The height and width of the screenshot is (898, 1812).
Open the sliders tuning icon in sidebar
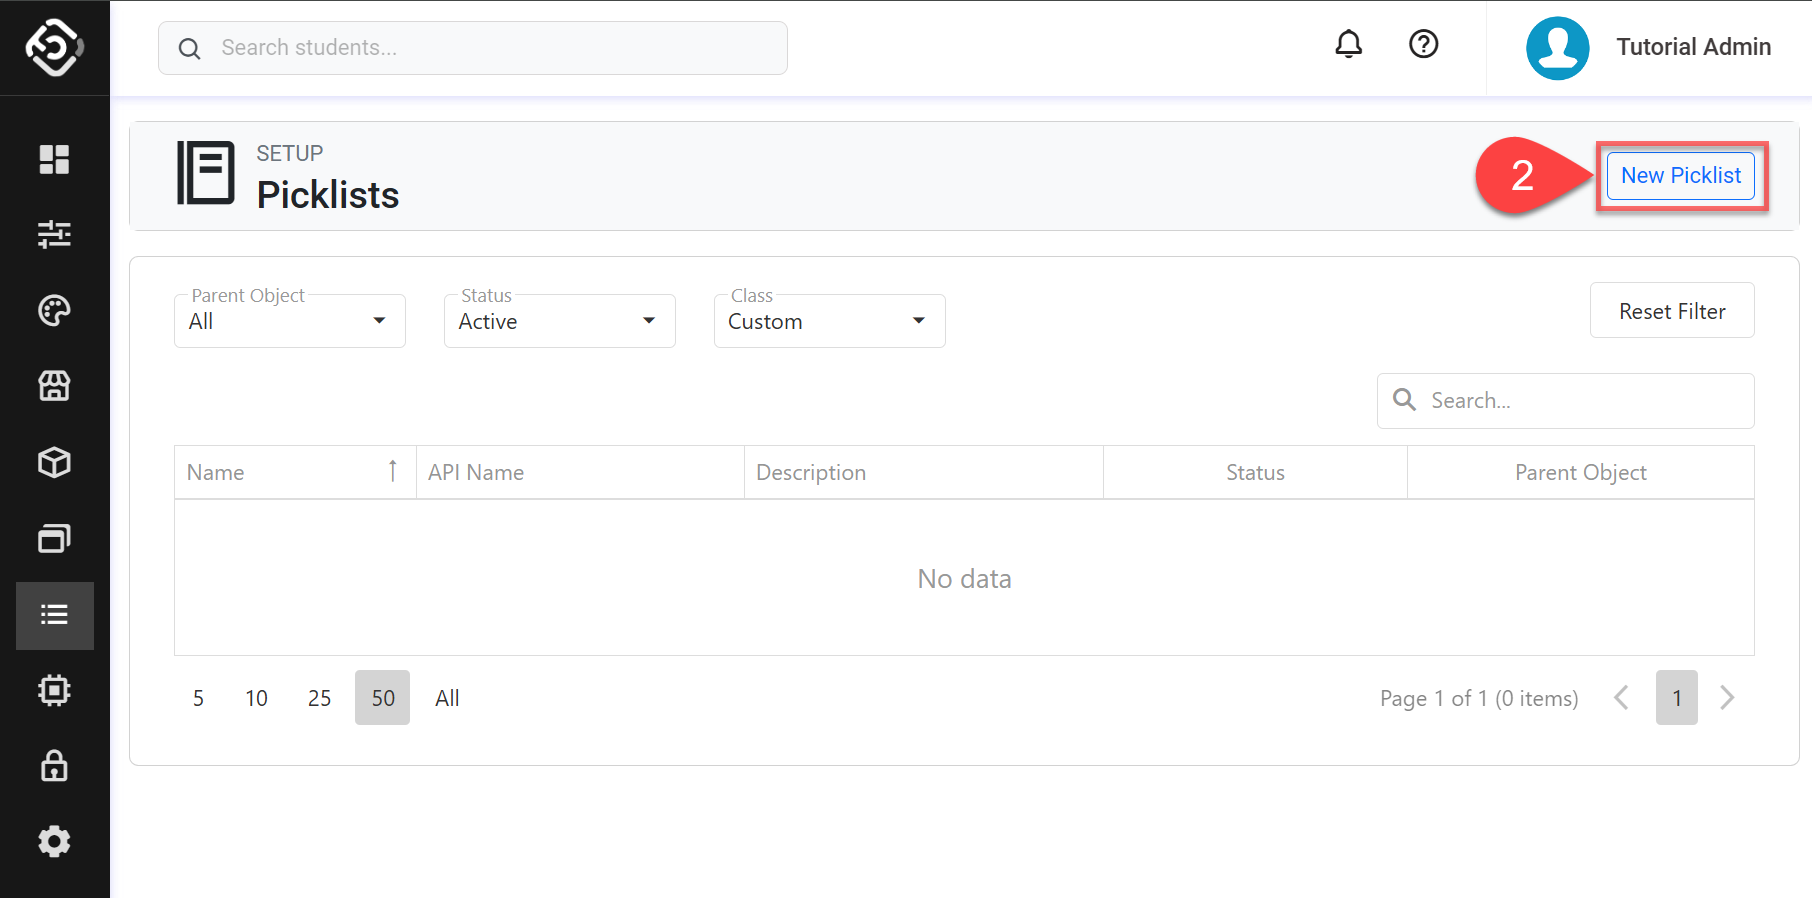pyautogui.click(x=54, y=234)
